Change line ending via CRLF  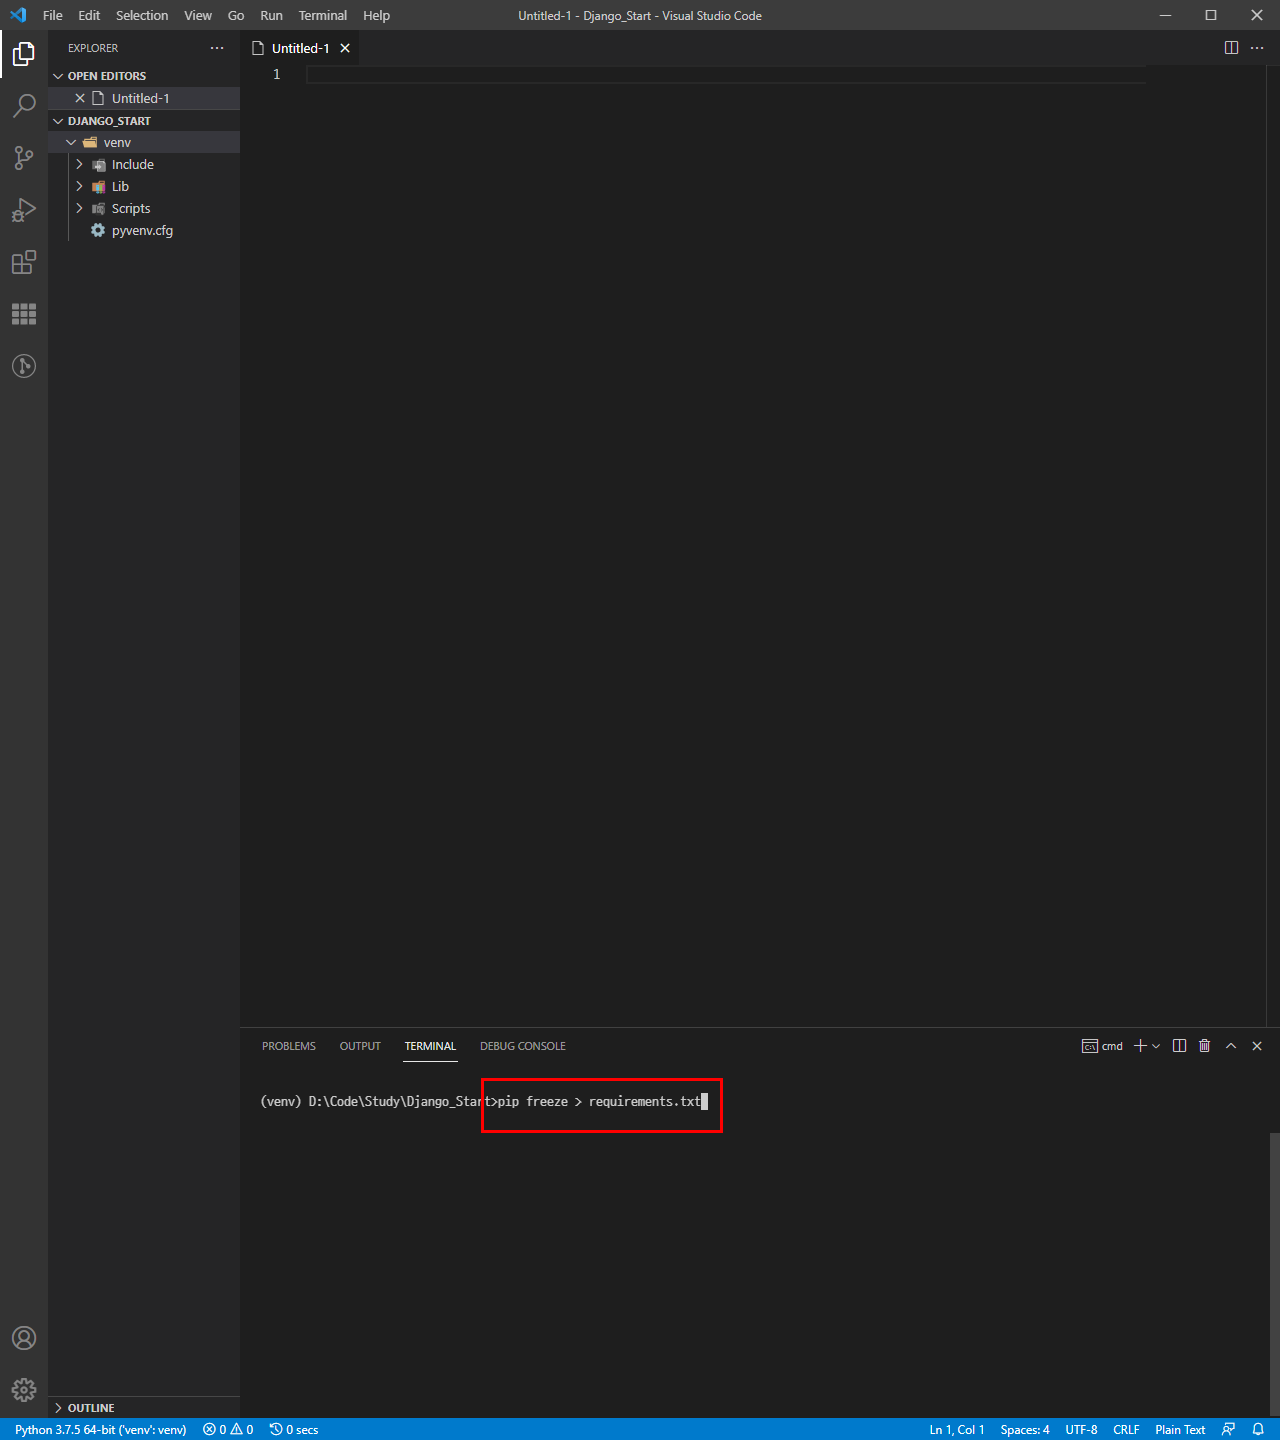[1126, 1429]
